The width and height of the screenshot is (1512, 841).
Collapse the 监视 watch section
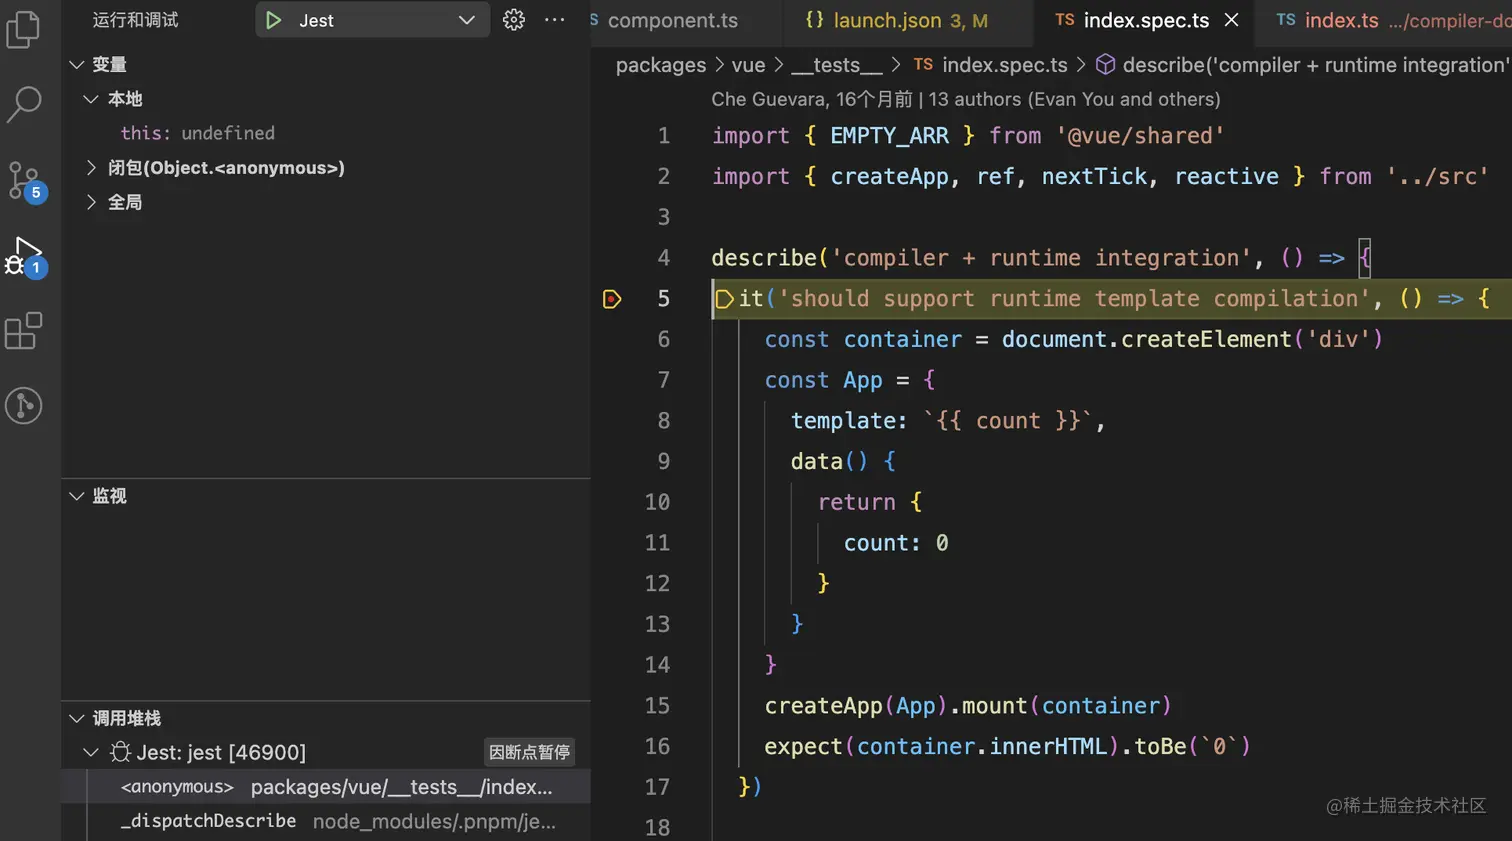point(76,496)
